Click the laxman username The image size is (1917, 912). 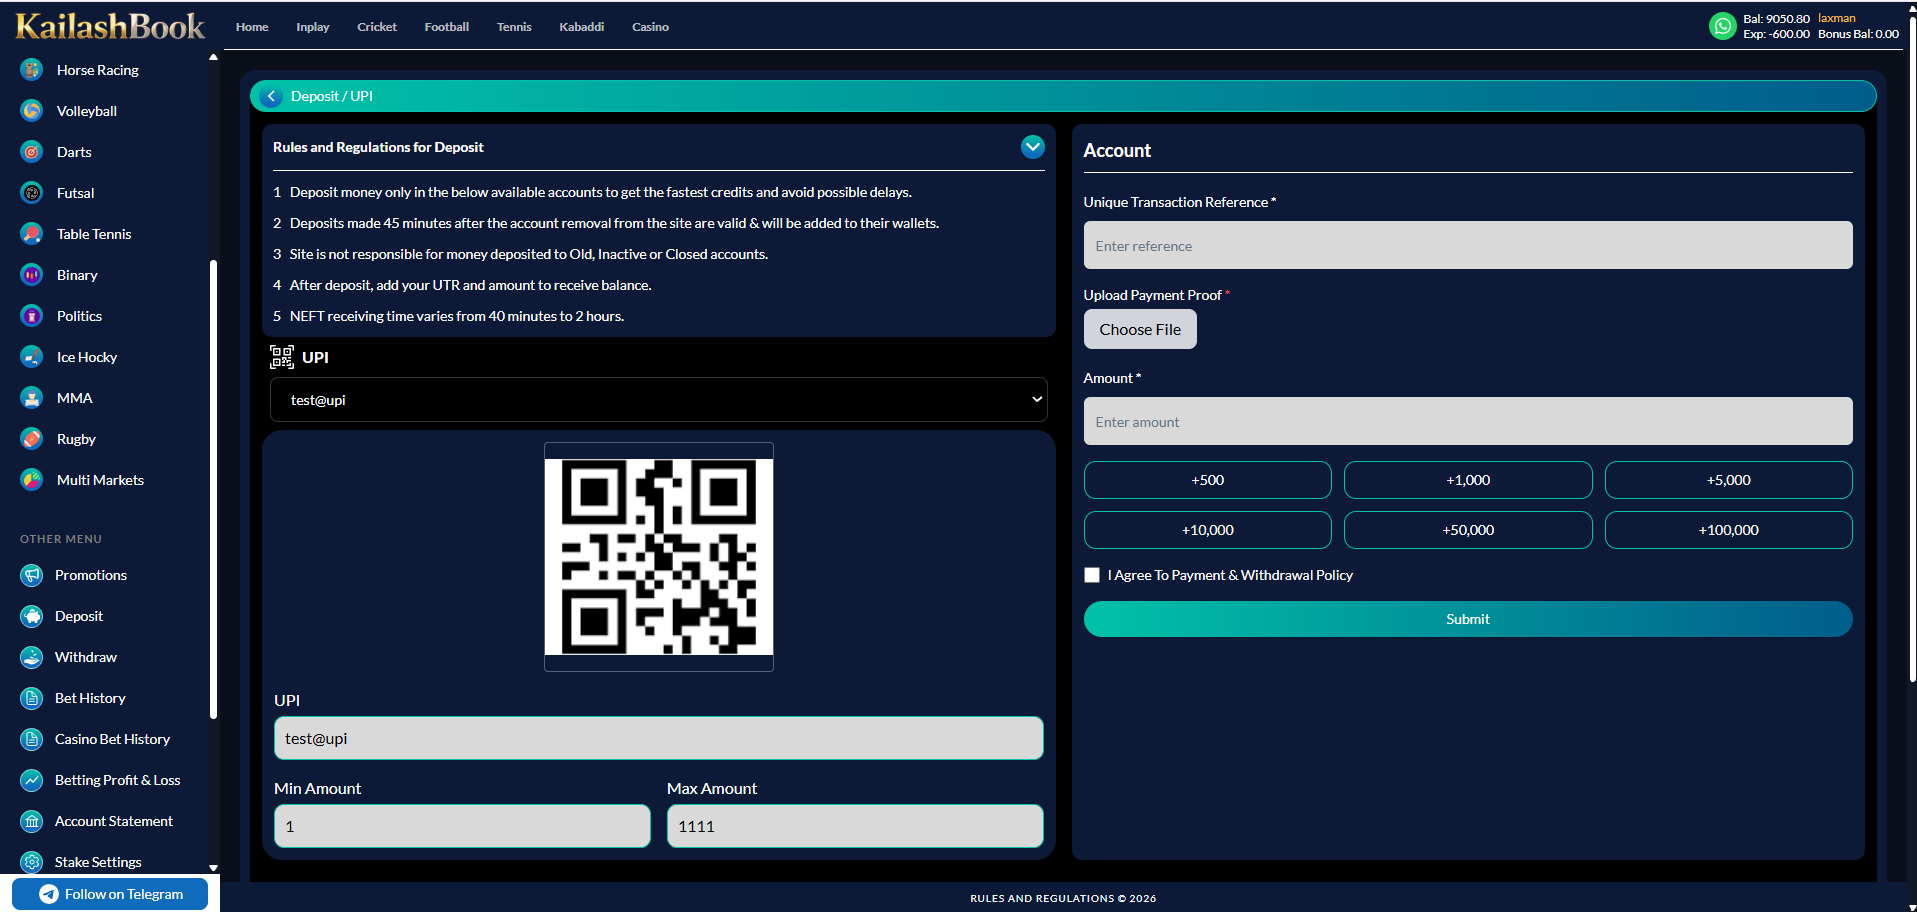[1837, 18]
